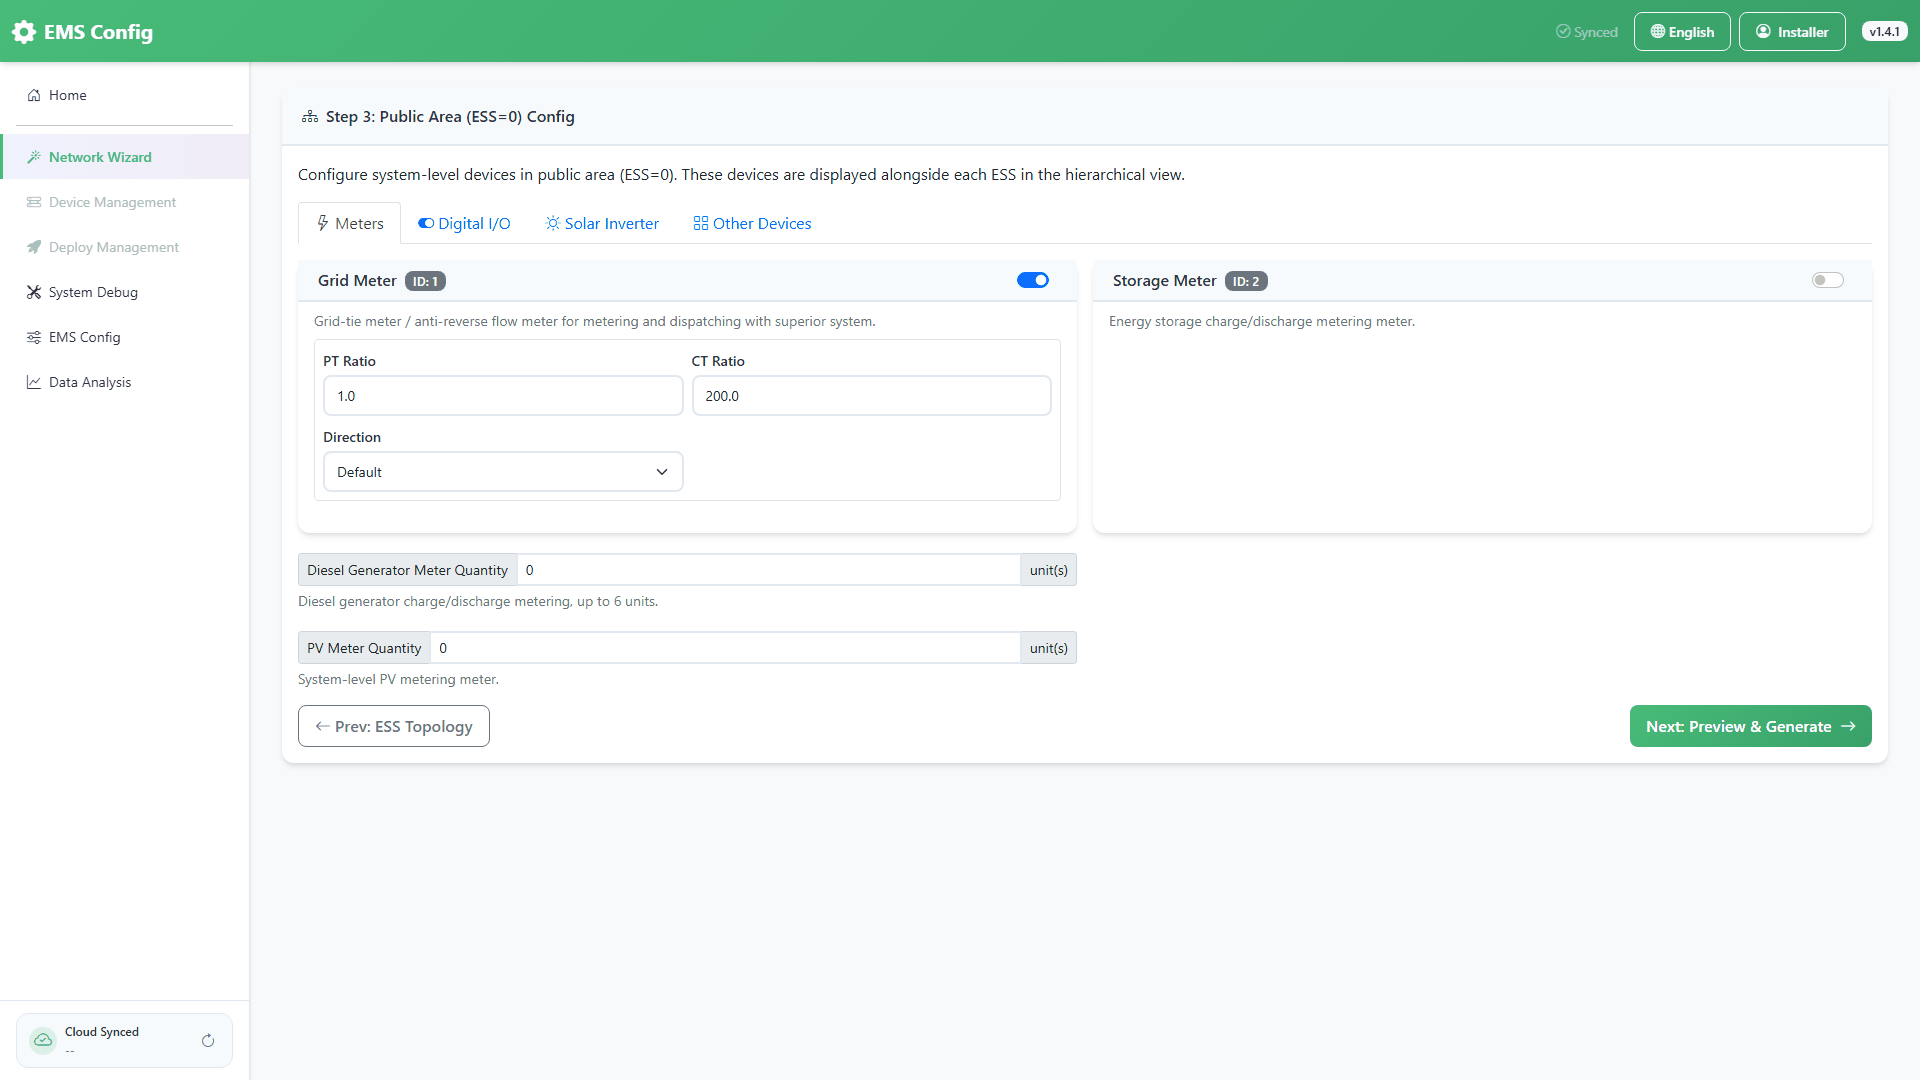Click Next: Preview & Generate button
Screen dimensions: 1920x1080
click(x=1750, y=726)
